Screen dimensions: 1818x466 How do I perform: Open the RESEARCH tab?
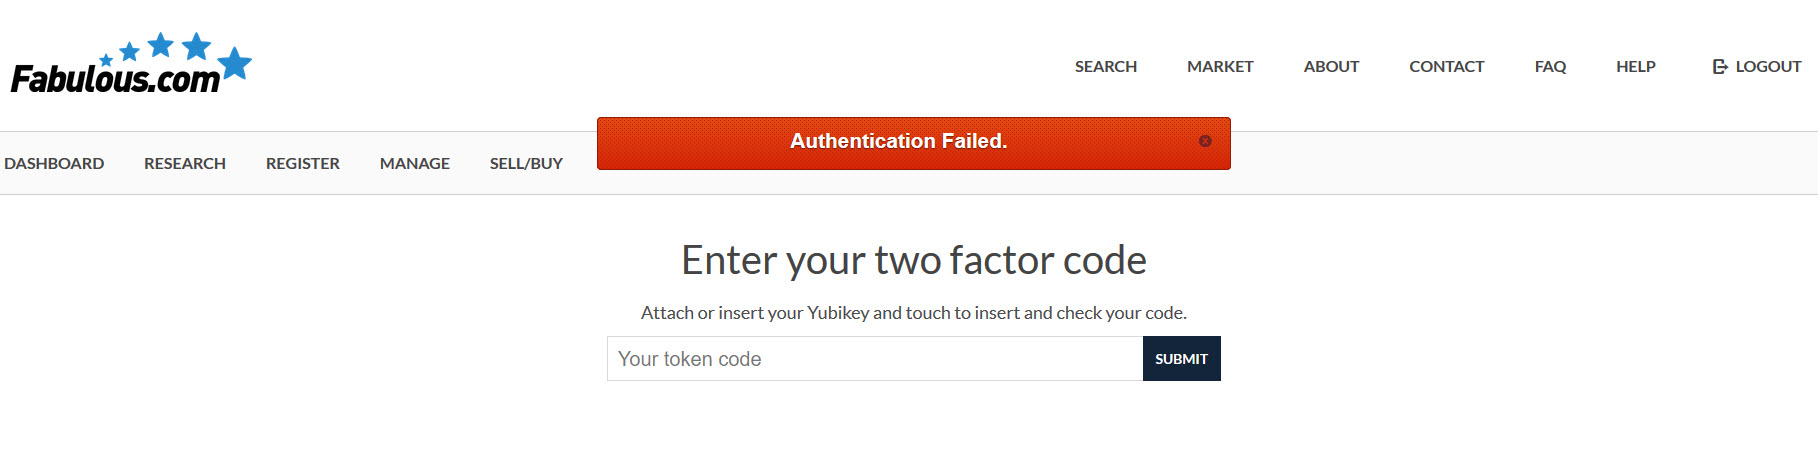point(185,163)
